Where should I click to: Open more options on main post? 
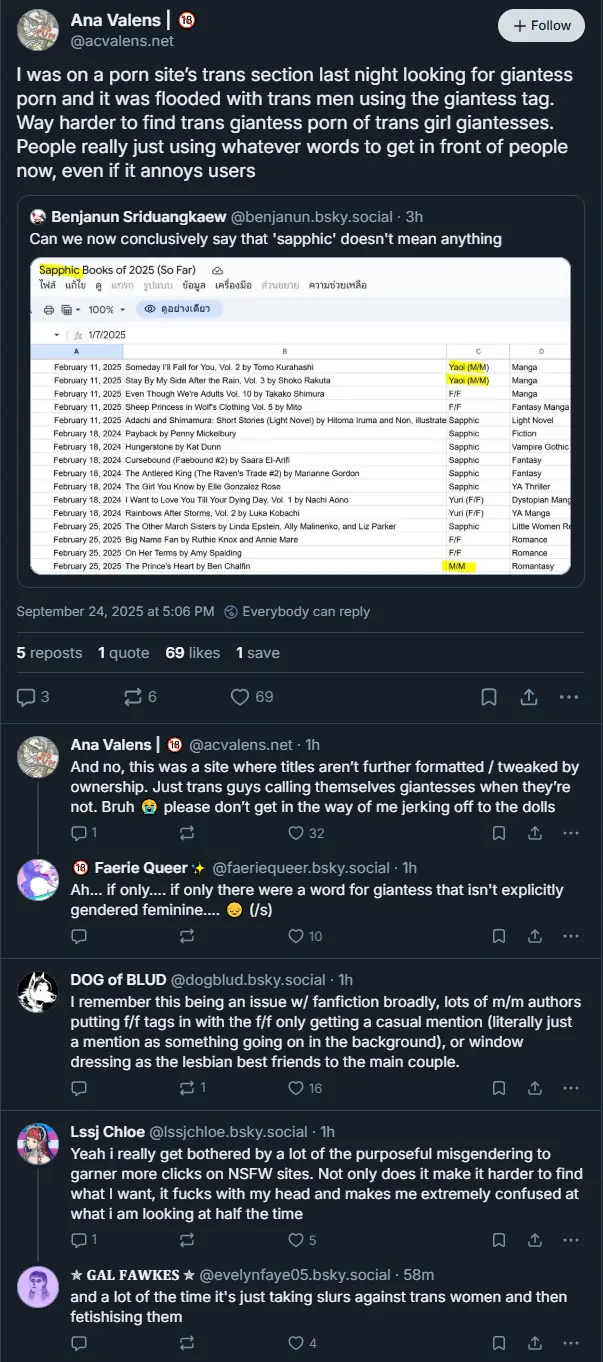click(569, 696)
